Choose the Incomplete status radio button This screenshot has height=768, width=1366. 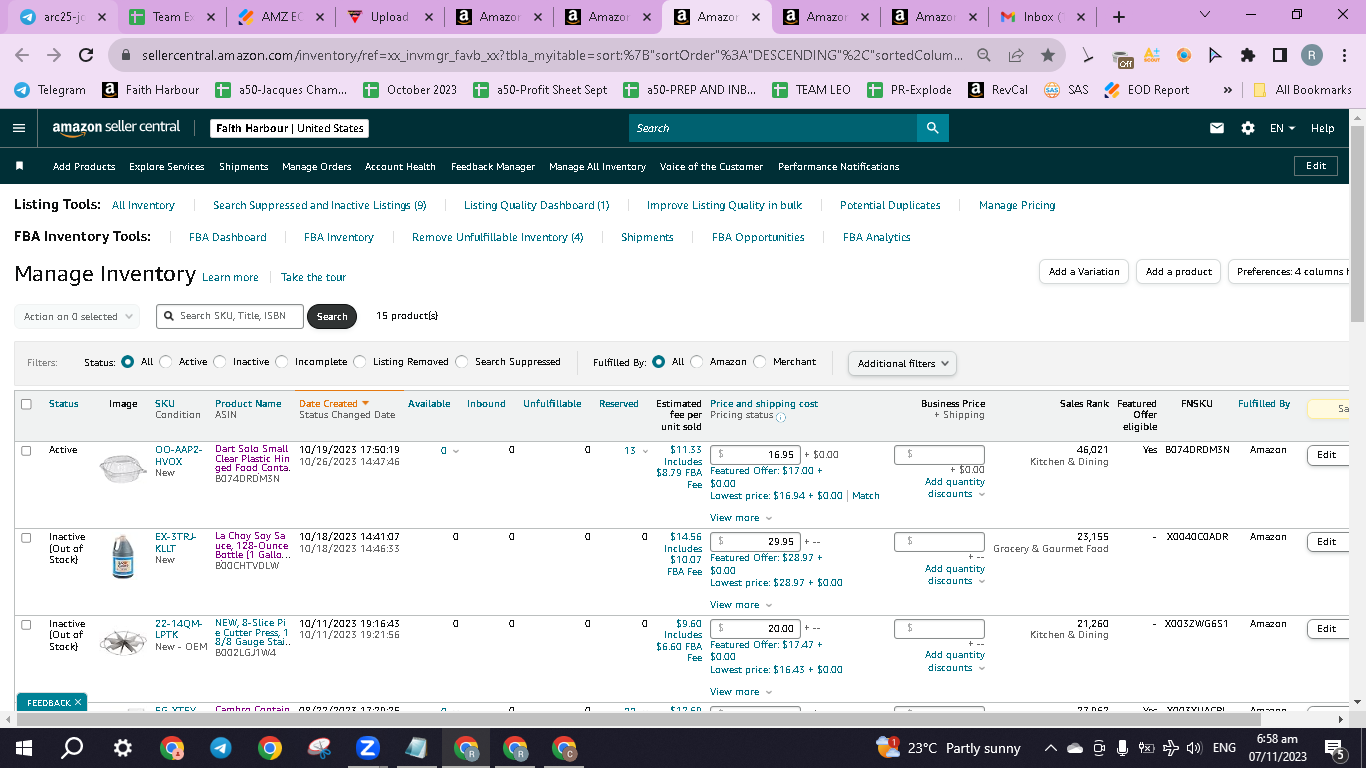pos(282,362)
